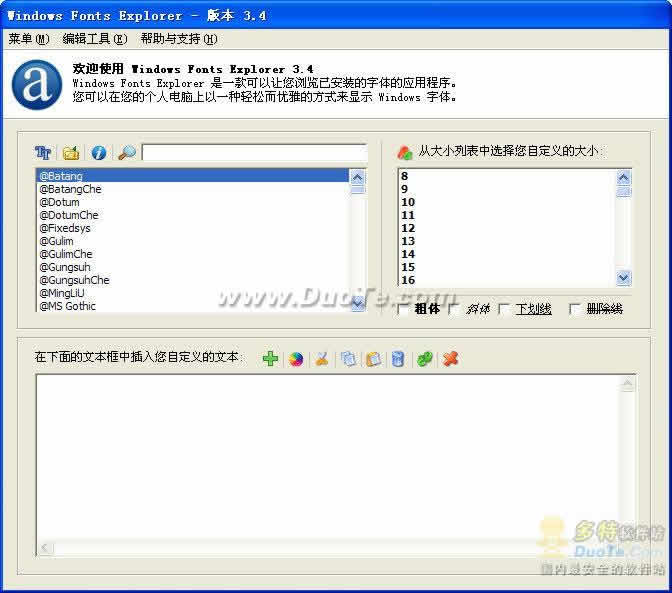Click inside the custom text box
The height and width of the screenshot is (593, 672).
point(328,458)
